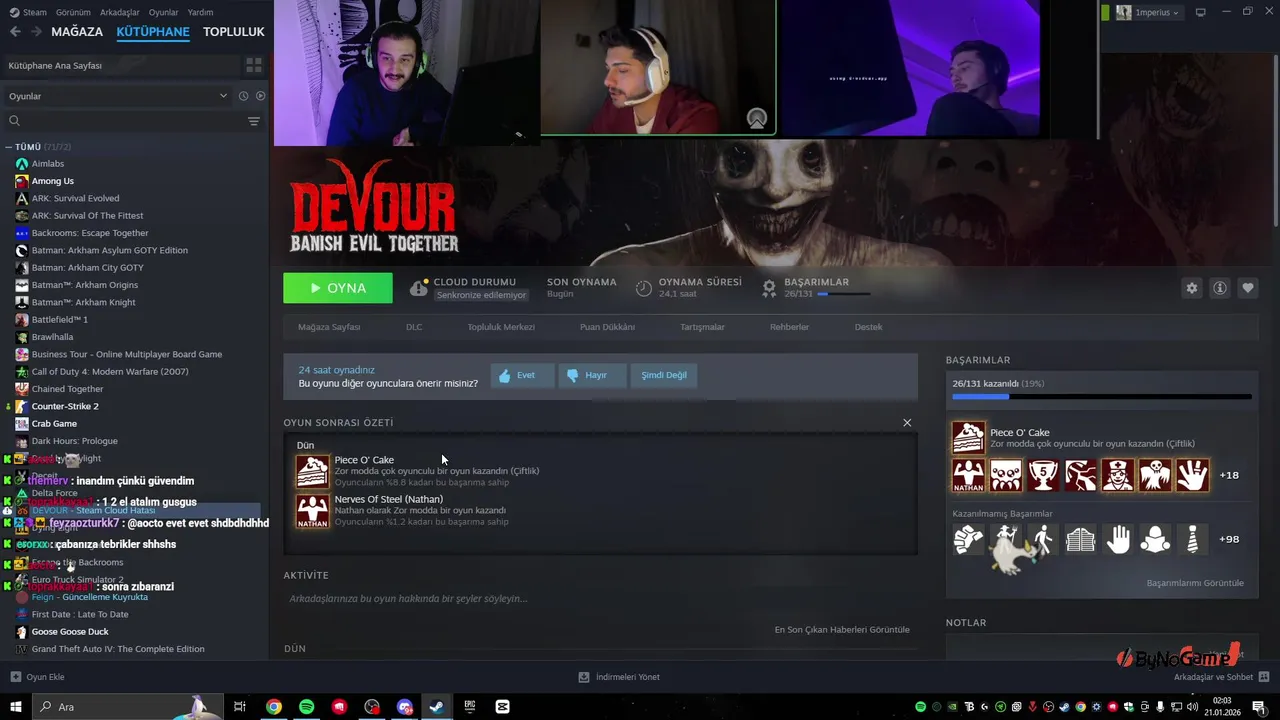Open the big picture monitor icon
Viewport: 1280px width, 720px height.
1201,12
